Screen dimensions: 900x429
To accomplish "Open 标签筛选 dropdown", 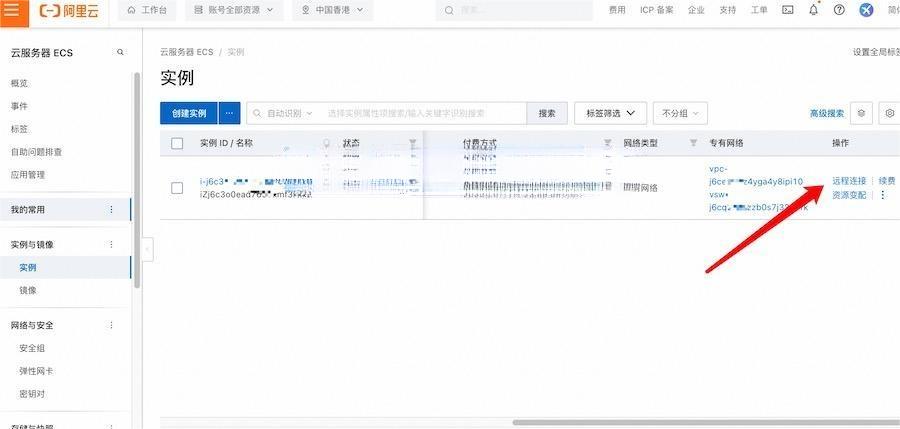I will tap(611, 113).
